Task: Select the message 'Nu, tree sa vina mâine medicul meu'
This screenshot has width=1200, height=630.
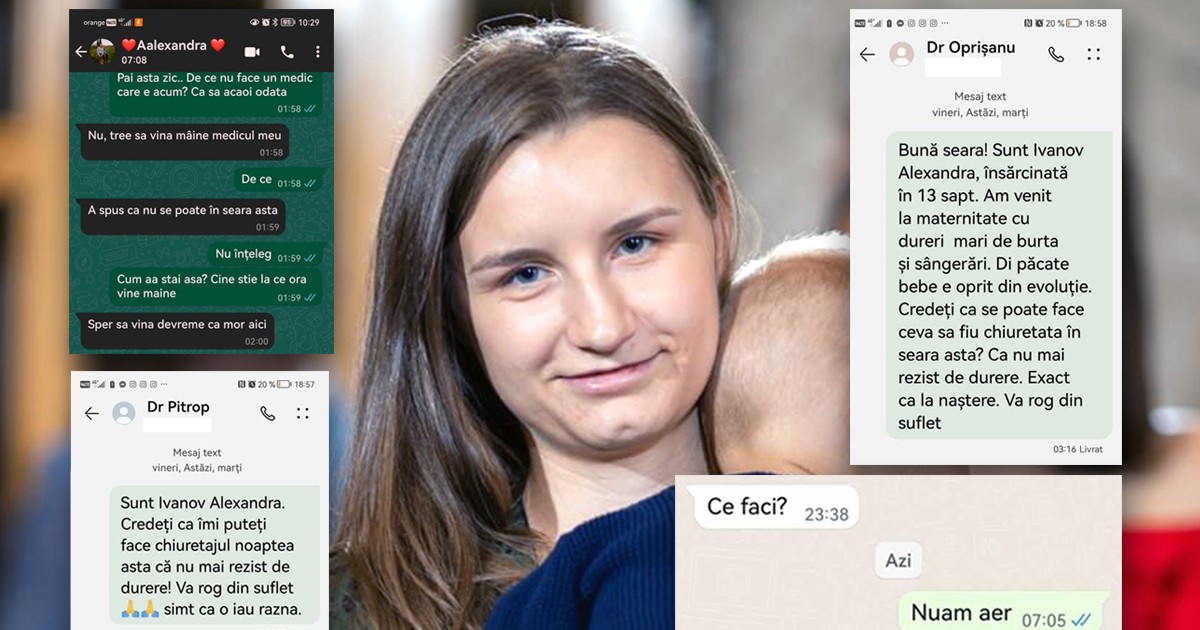Action: [185, 141]
